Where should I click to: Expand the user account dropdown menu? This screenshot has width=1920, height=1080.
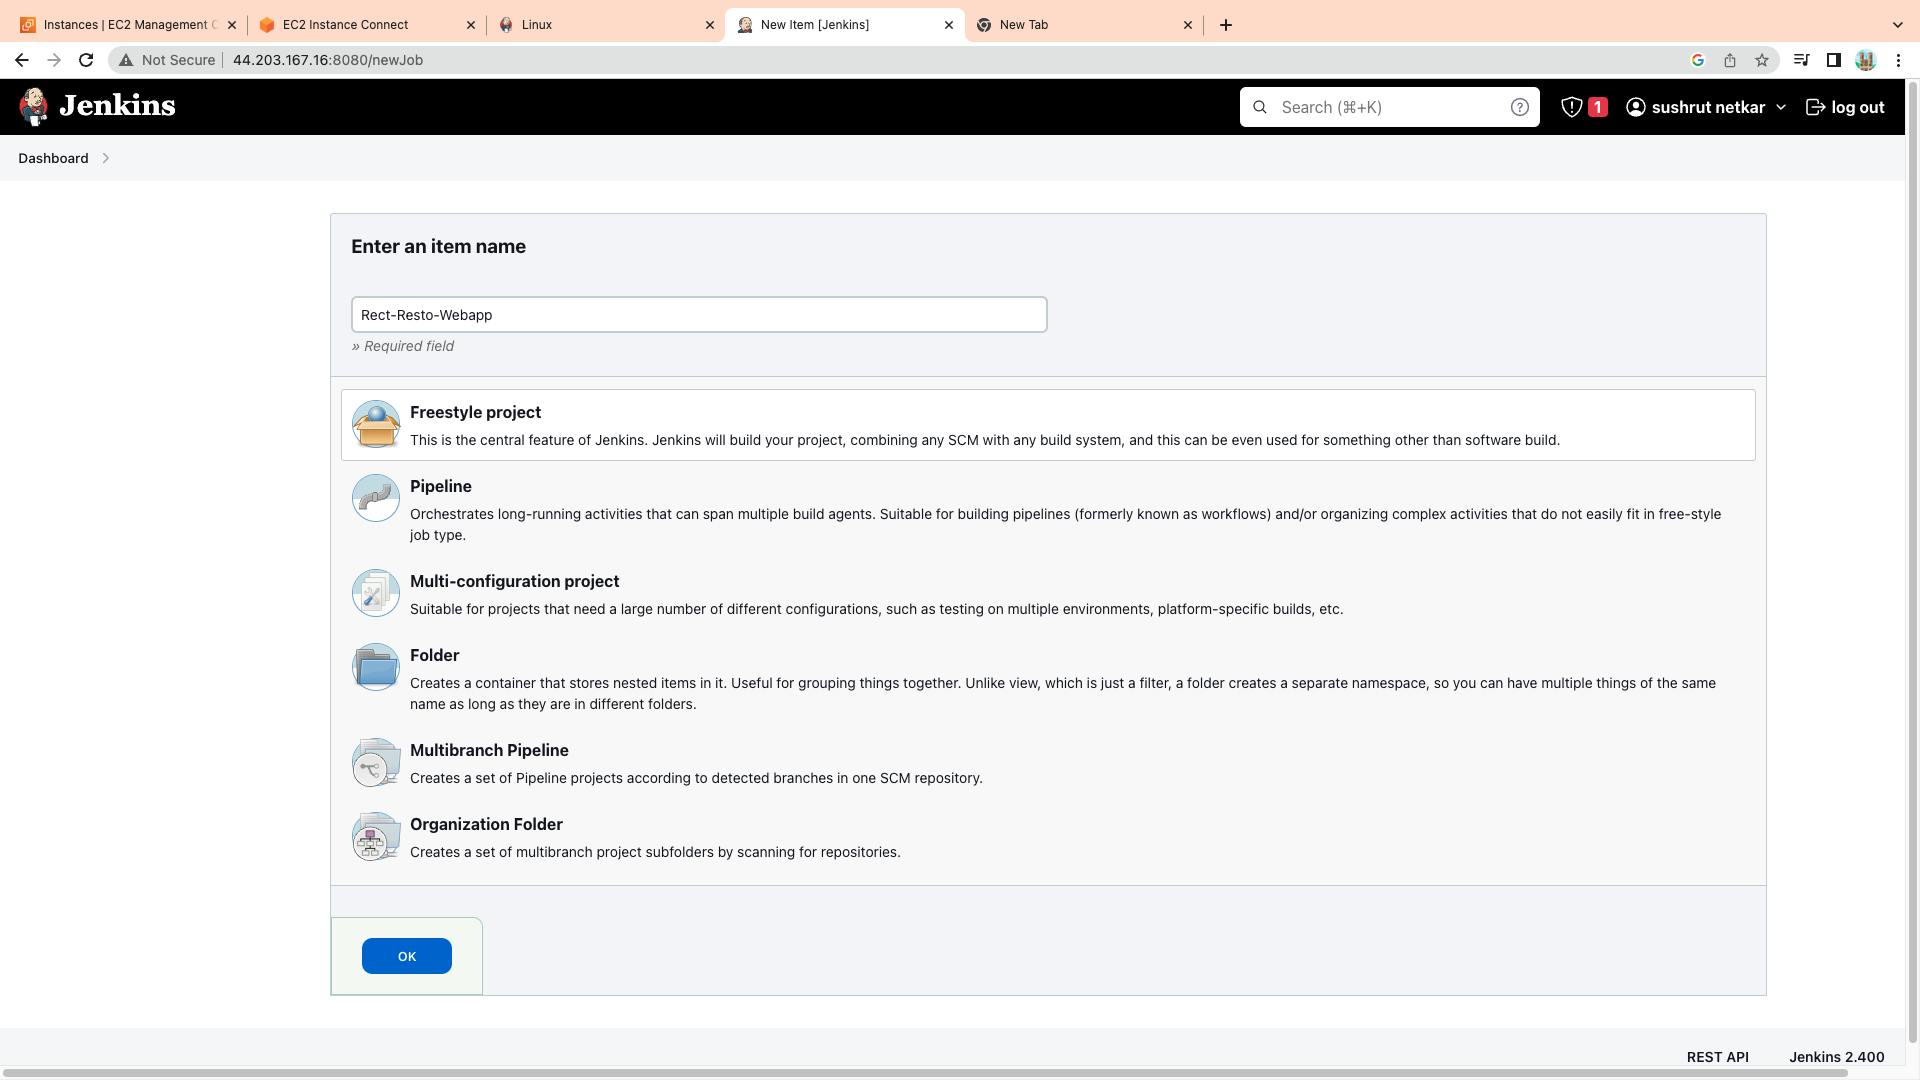(x=1779, y=107)
